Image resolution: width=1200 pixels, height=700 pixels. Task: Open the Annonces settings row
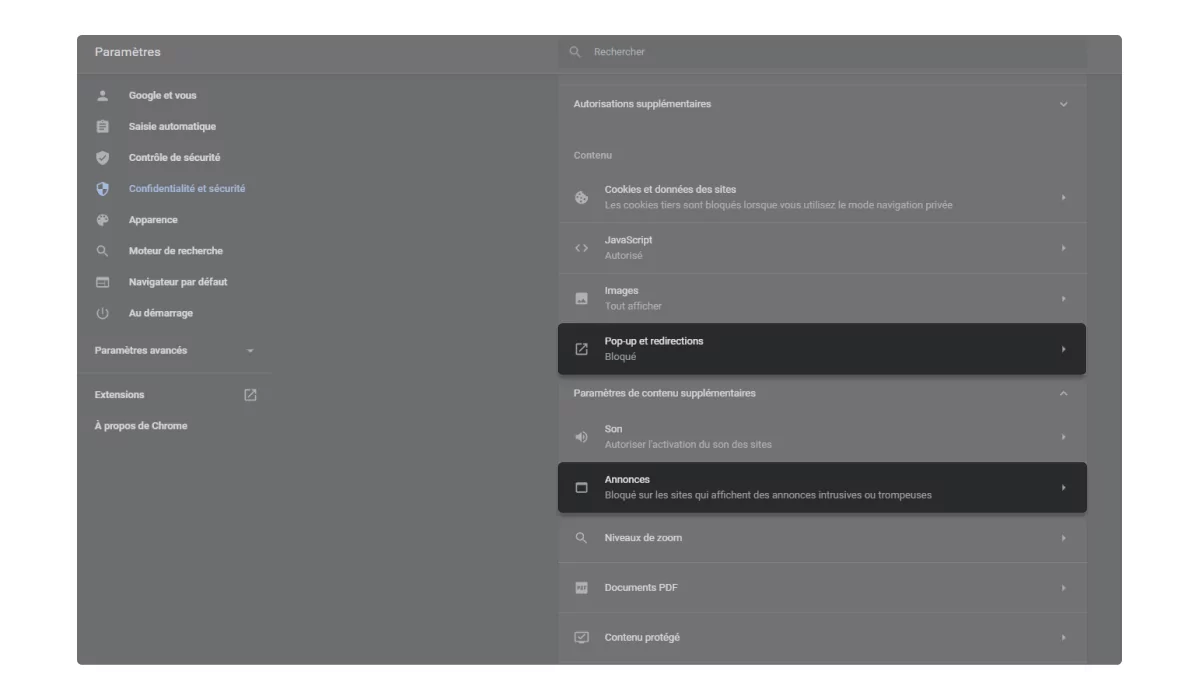click(822, 487)
